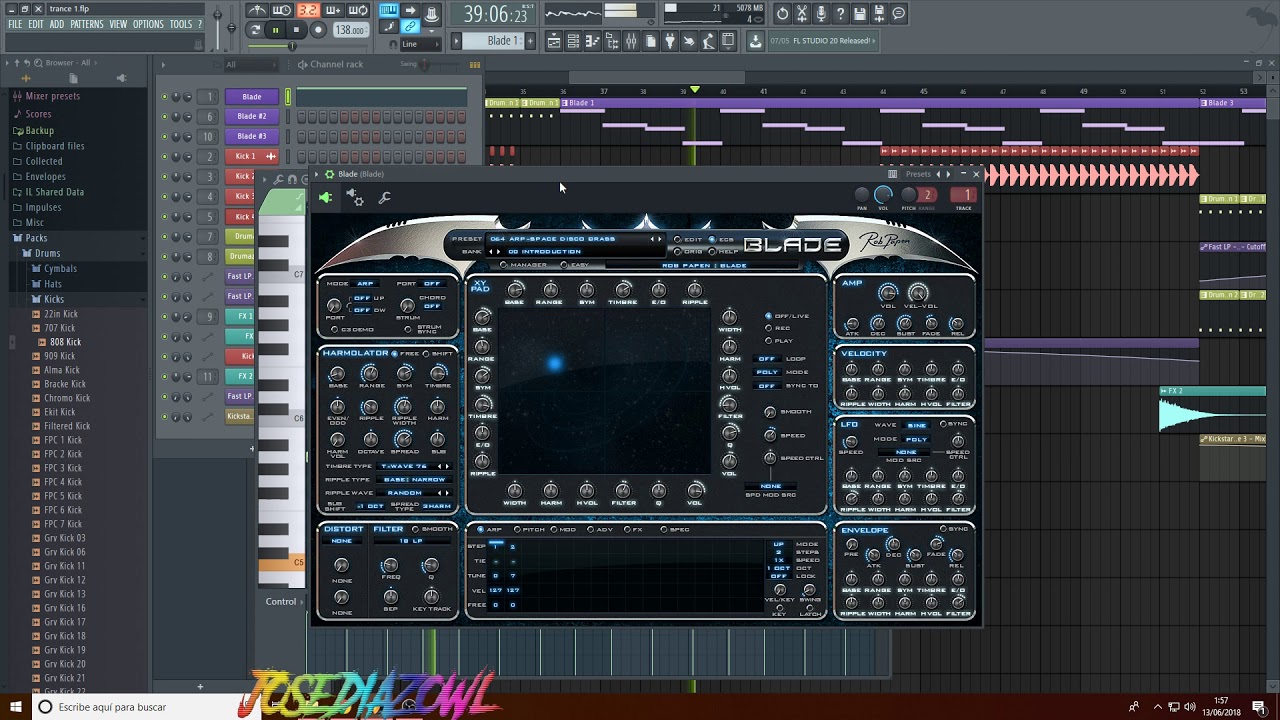
Task: Open the channel rack All filter dropdown
Action: pos(251,65)
